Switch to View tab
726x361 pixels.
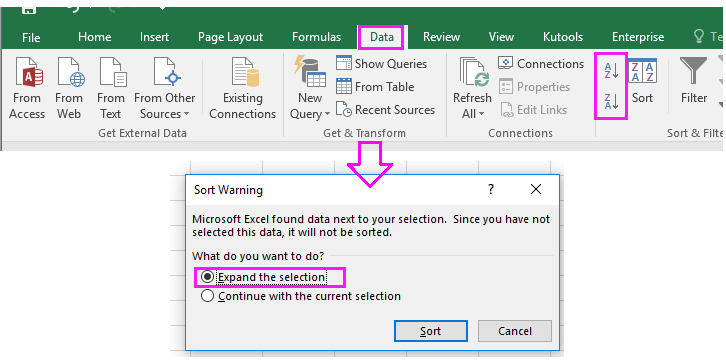[x=501, y=37]
